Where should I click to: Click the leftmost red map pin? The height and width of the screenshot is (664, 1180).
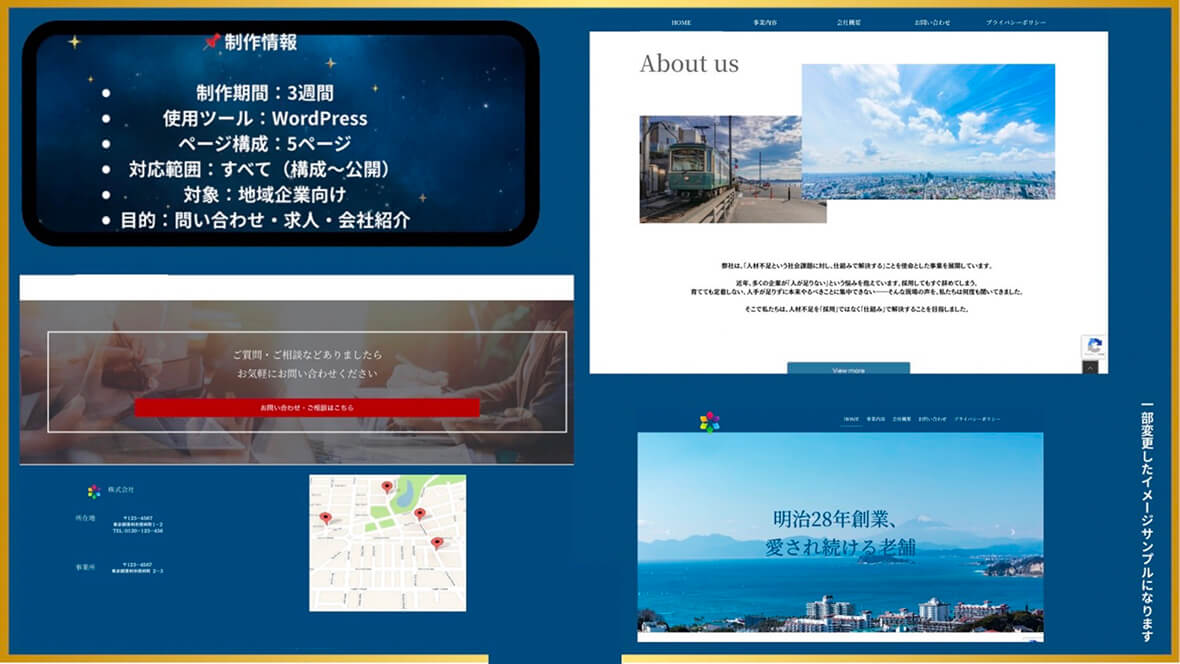pyautogui.click(x=325, y=518)
